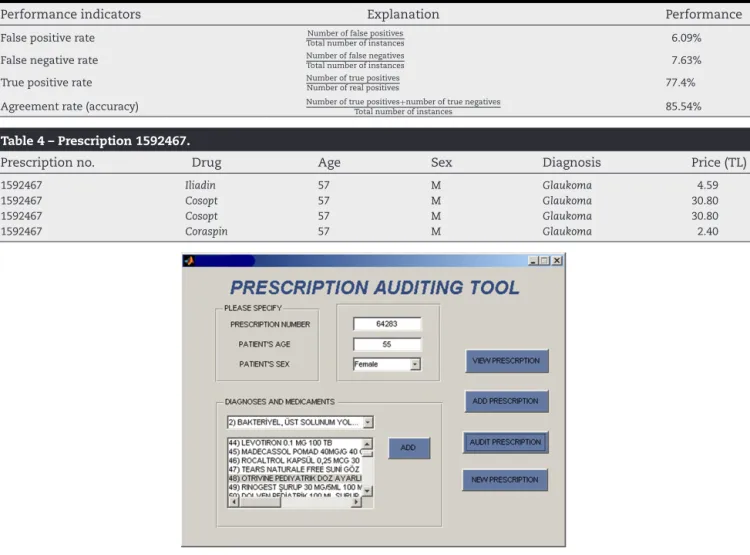Select 46) ROCALTROL KAPSÜL in the list

coord(295,460)
